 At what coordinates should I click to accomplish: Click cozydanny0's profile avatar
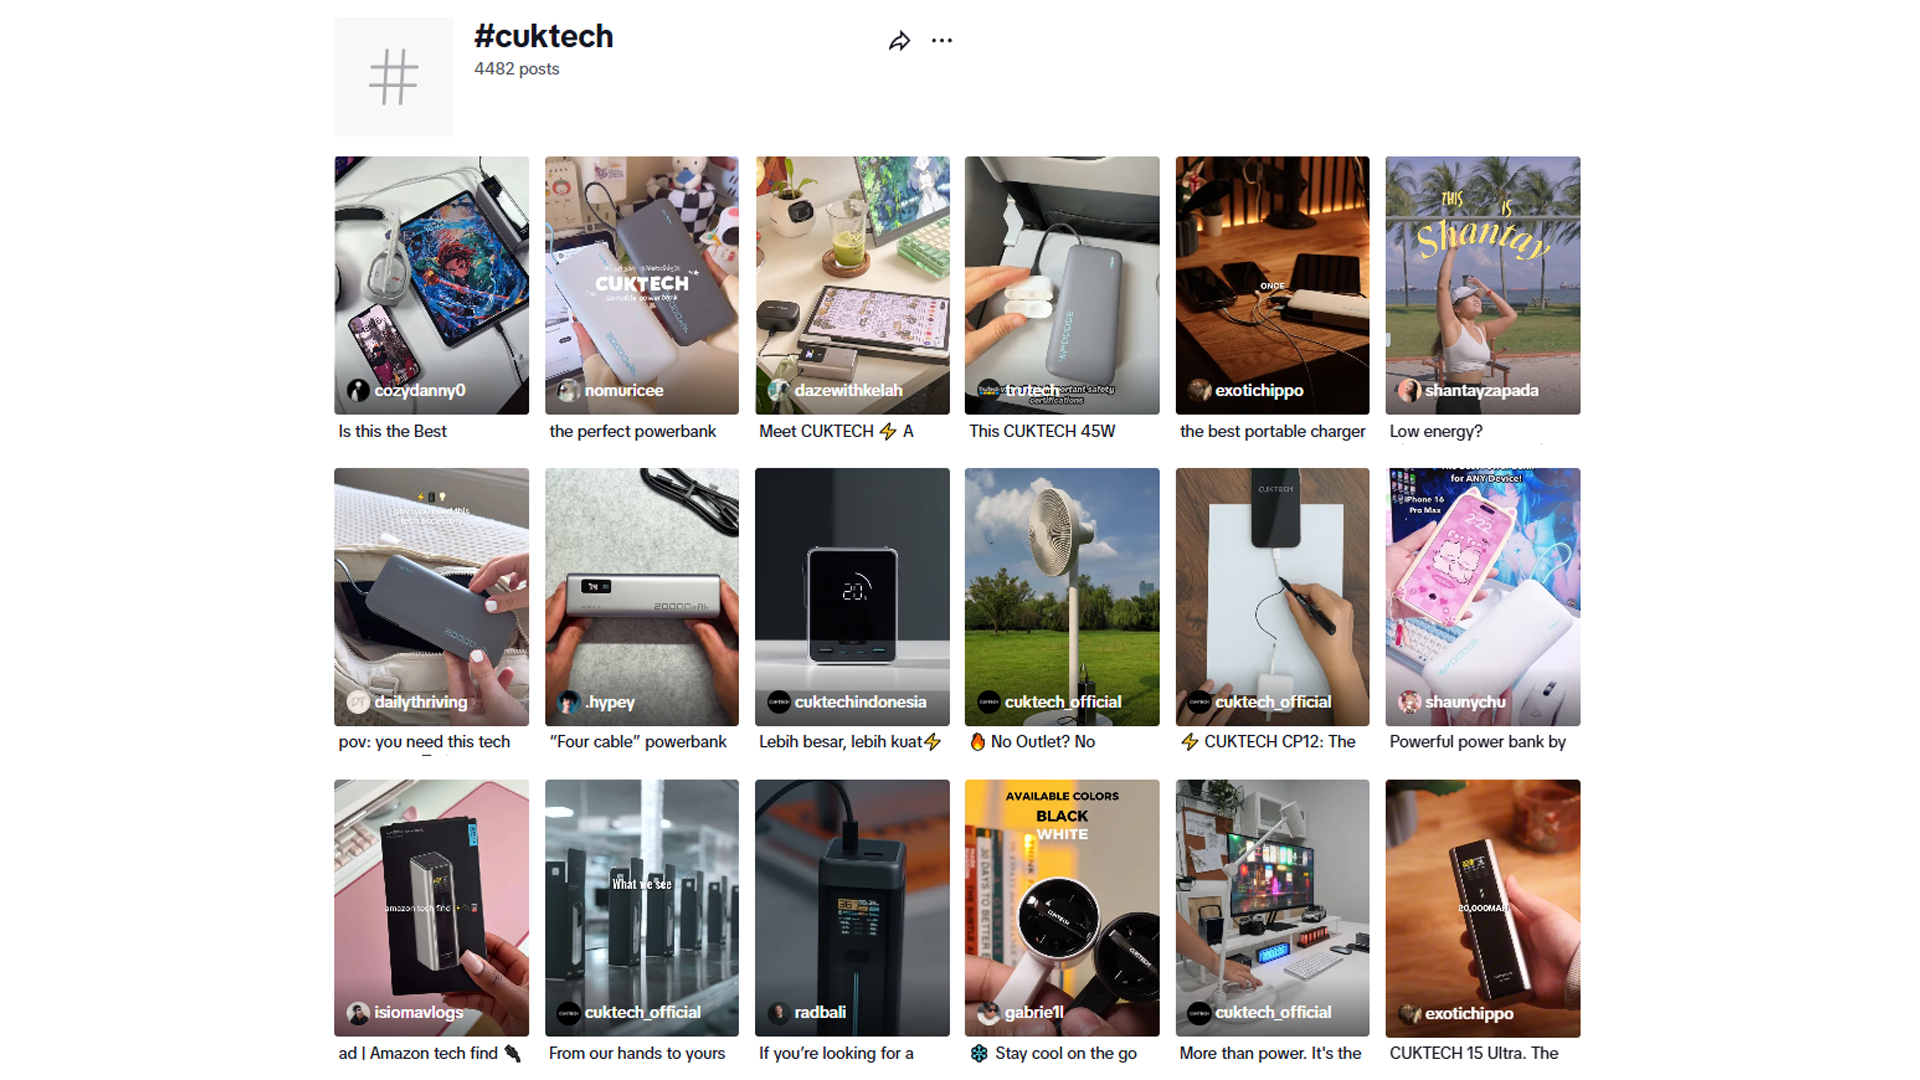click(x=358, y=390)
